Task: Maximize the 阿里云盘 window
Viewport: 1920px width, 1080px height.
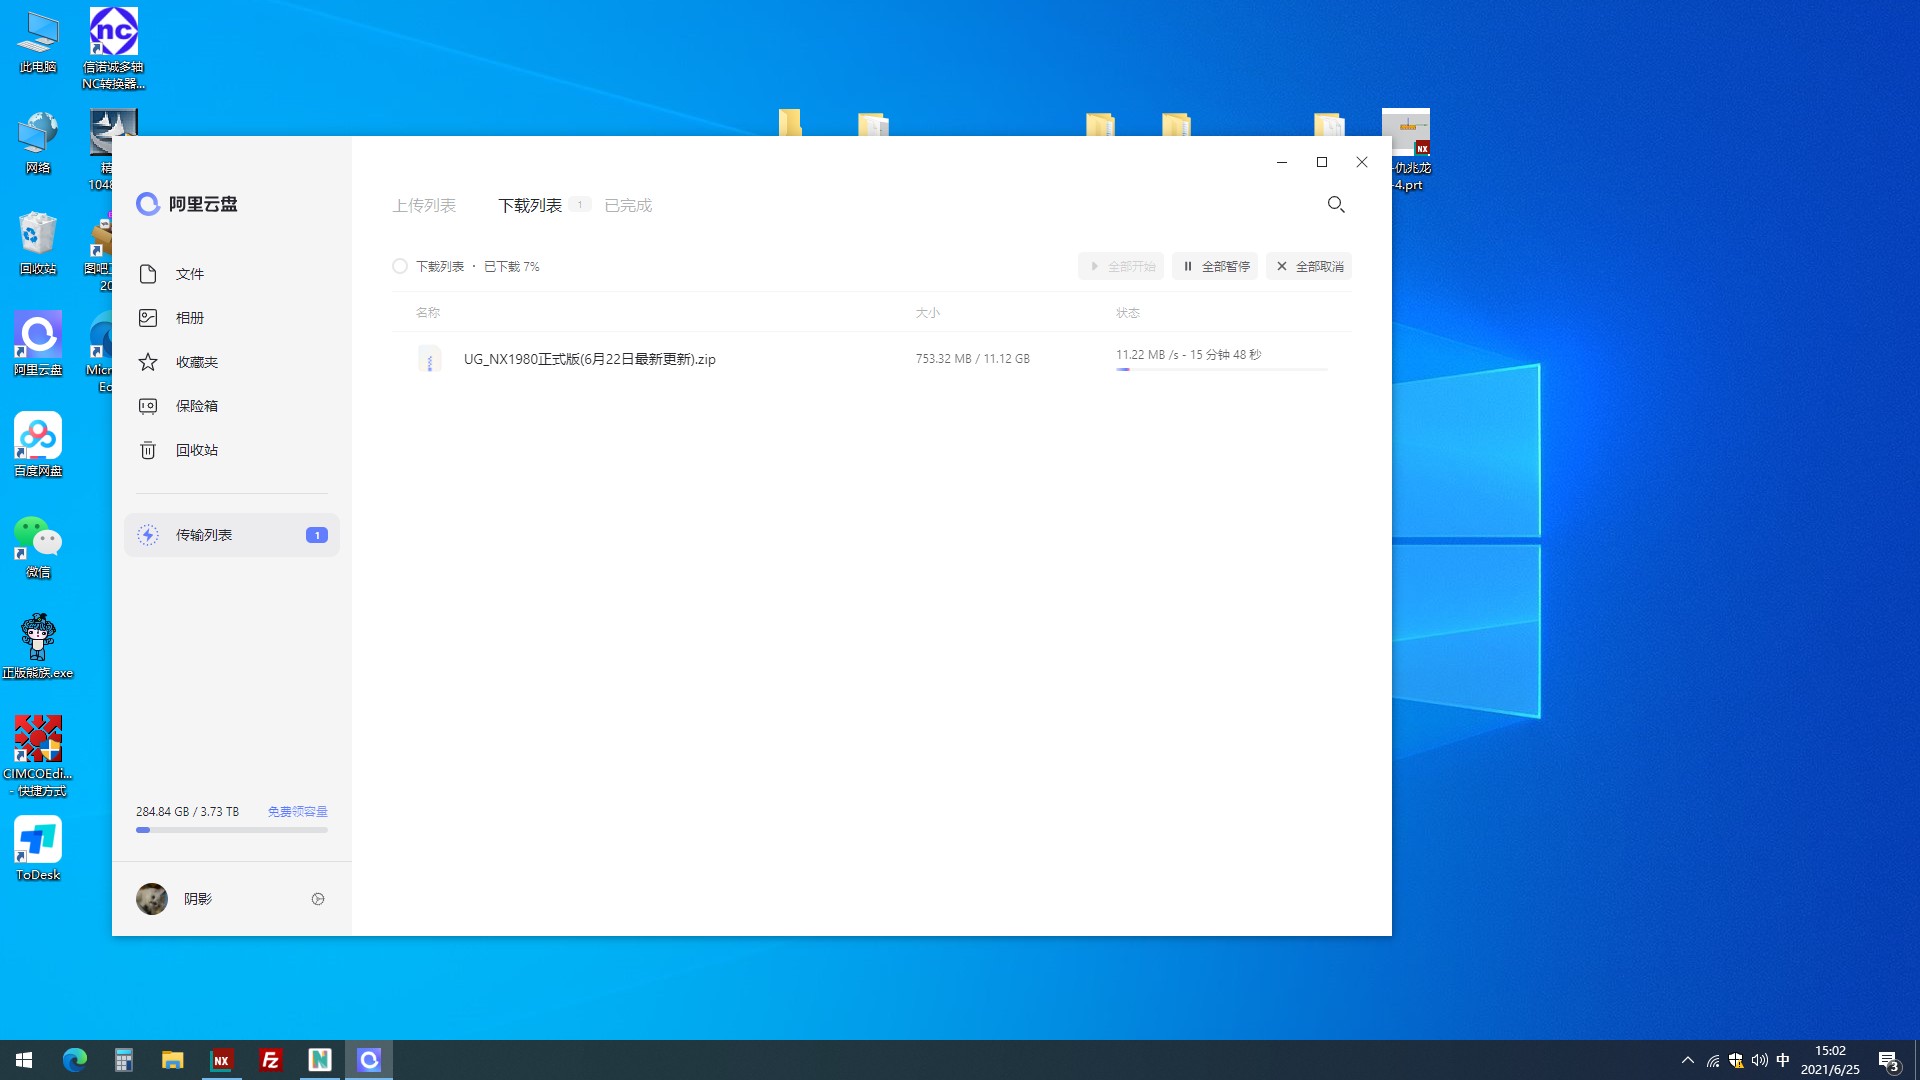Action: tap(1322, 162)
